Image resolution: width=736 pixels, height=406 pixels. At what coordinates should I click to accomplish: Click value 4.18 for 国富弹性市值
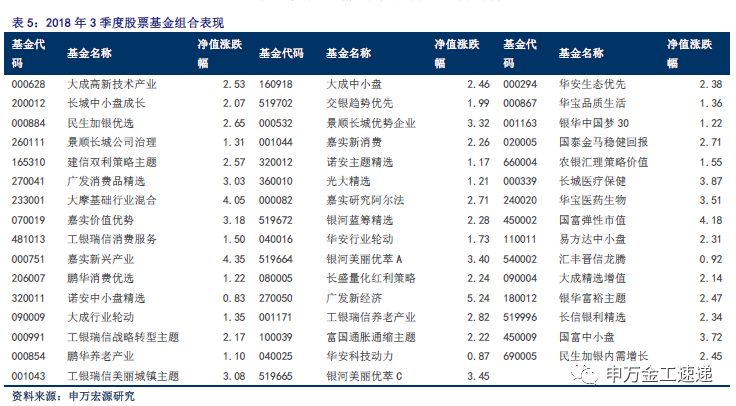pyautogui.click(x=711, y=220)
